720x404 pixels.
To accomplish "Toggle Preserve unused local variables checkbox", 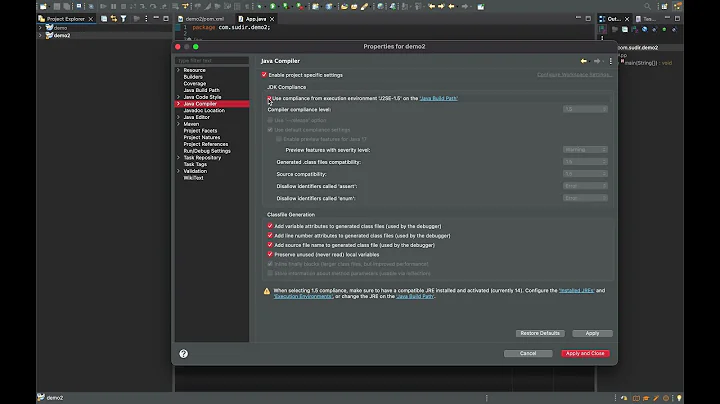I will [270, 254].
